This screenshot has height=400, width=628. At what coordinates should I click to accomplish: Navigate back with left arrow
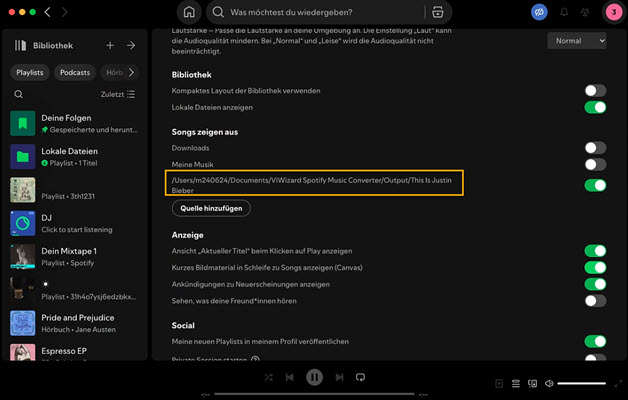click(47, 12)
